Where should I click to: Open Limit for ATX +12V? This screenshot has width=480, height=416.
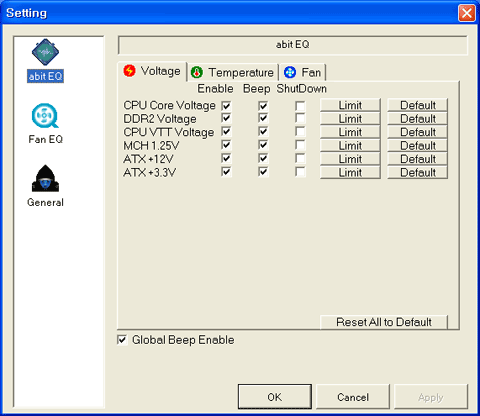point(350,159)
